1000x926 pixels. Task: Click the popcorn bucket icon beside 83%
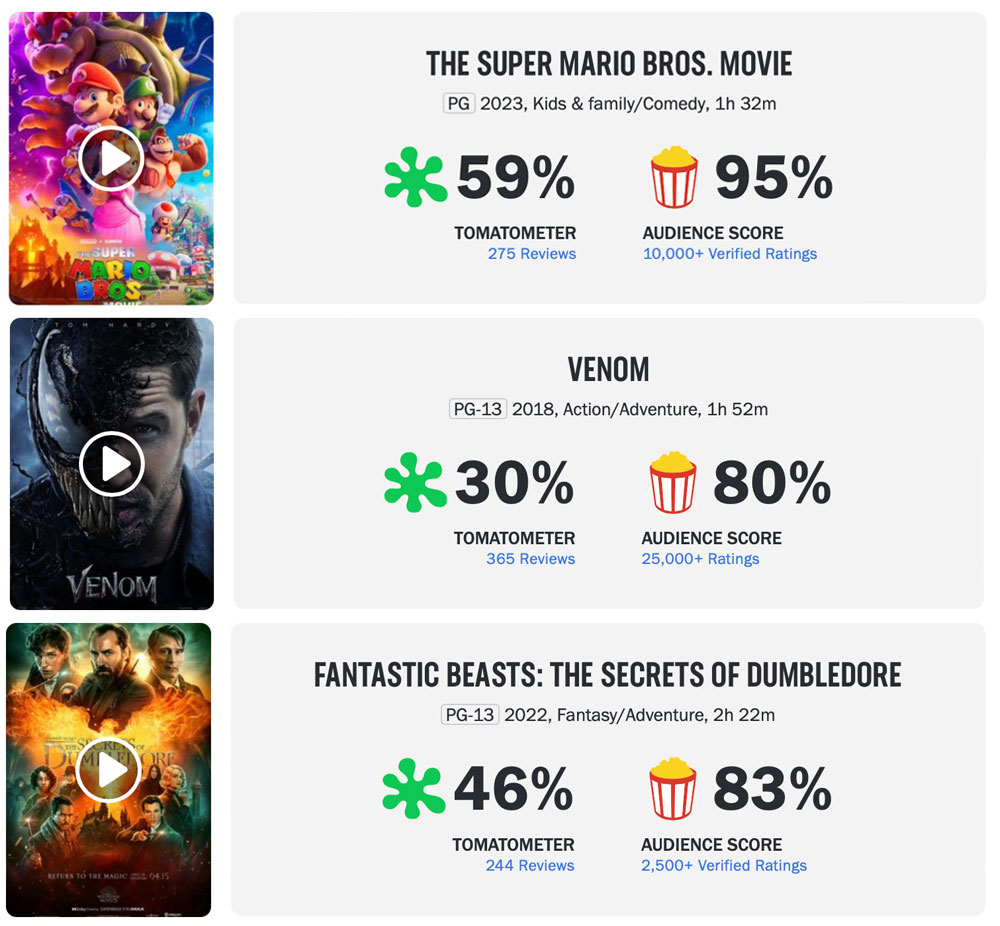673,788
